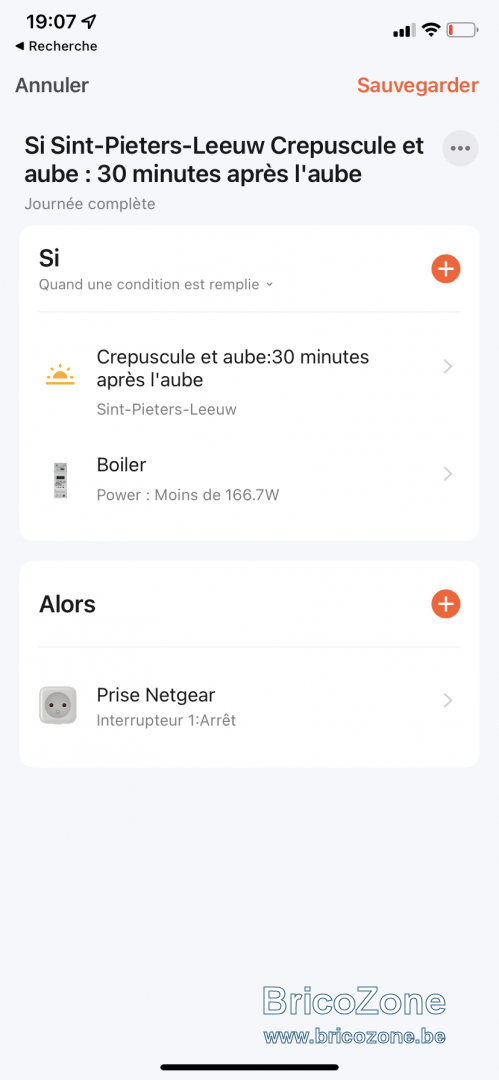This screenshot has height=1080, width=499.
Task: Tap the home indicator bar
Action: tap(250, 1067)
